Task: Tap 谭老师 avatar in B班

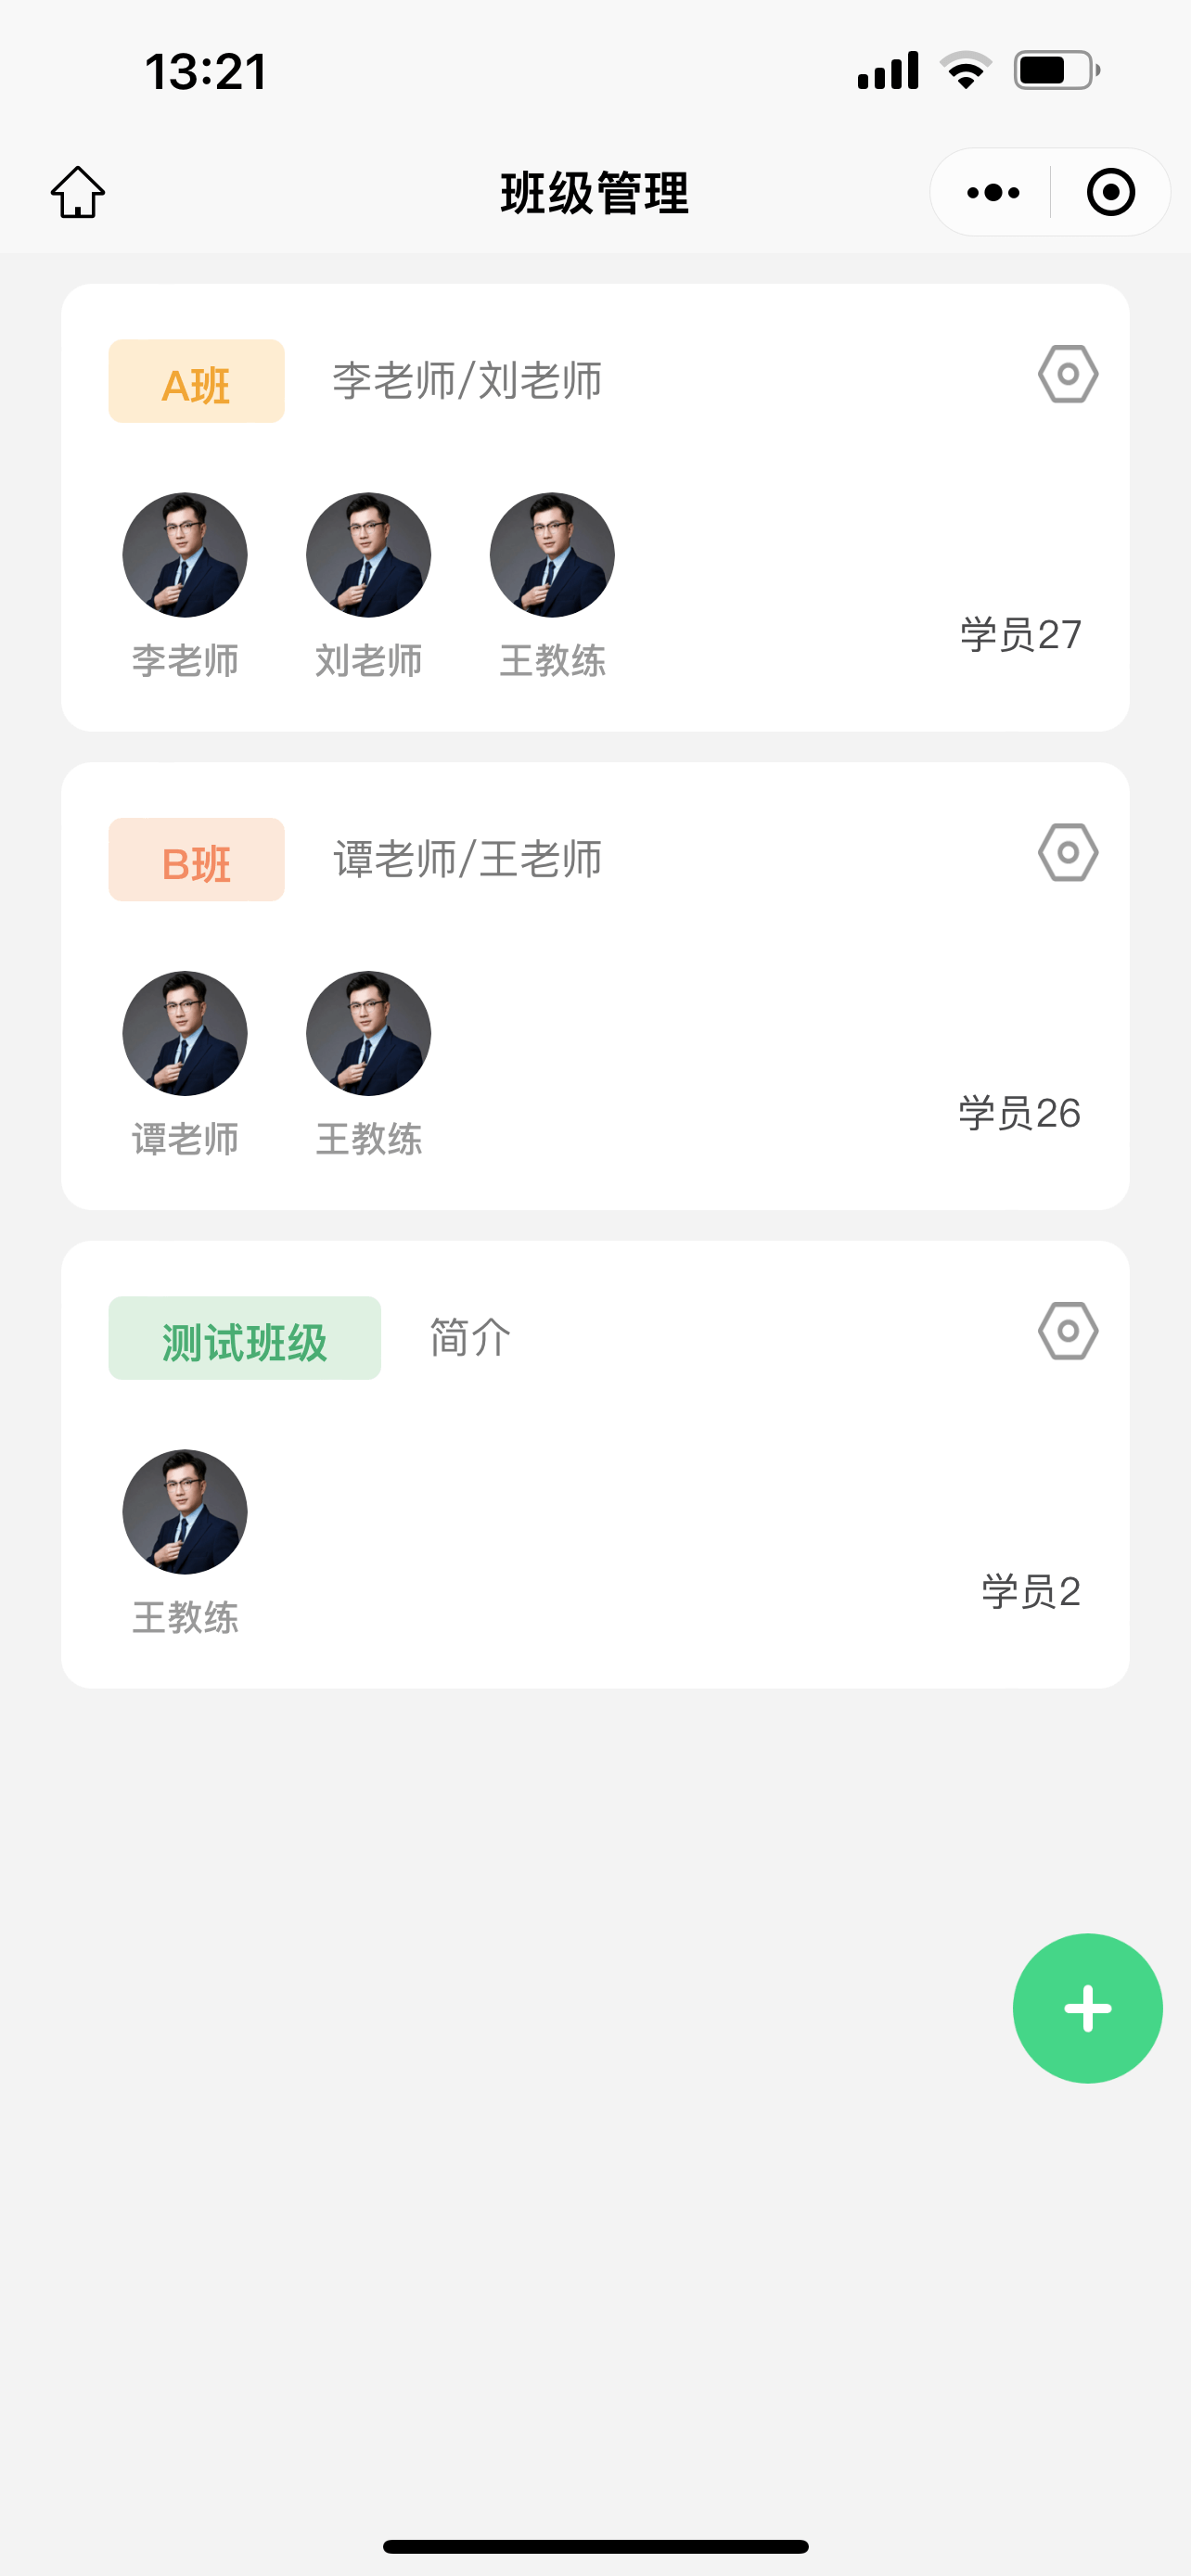Action: 185,1033
